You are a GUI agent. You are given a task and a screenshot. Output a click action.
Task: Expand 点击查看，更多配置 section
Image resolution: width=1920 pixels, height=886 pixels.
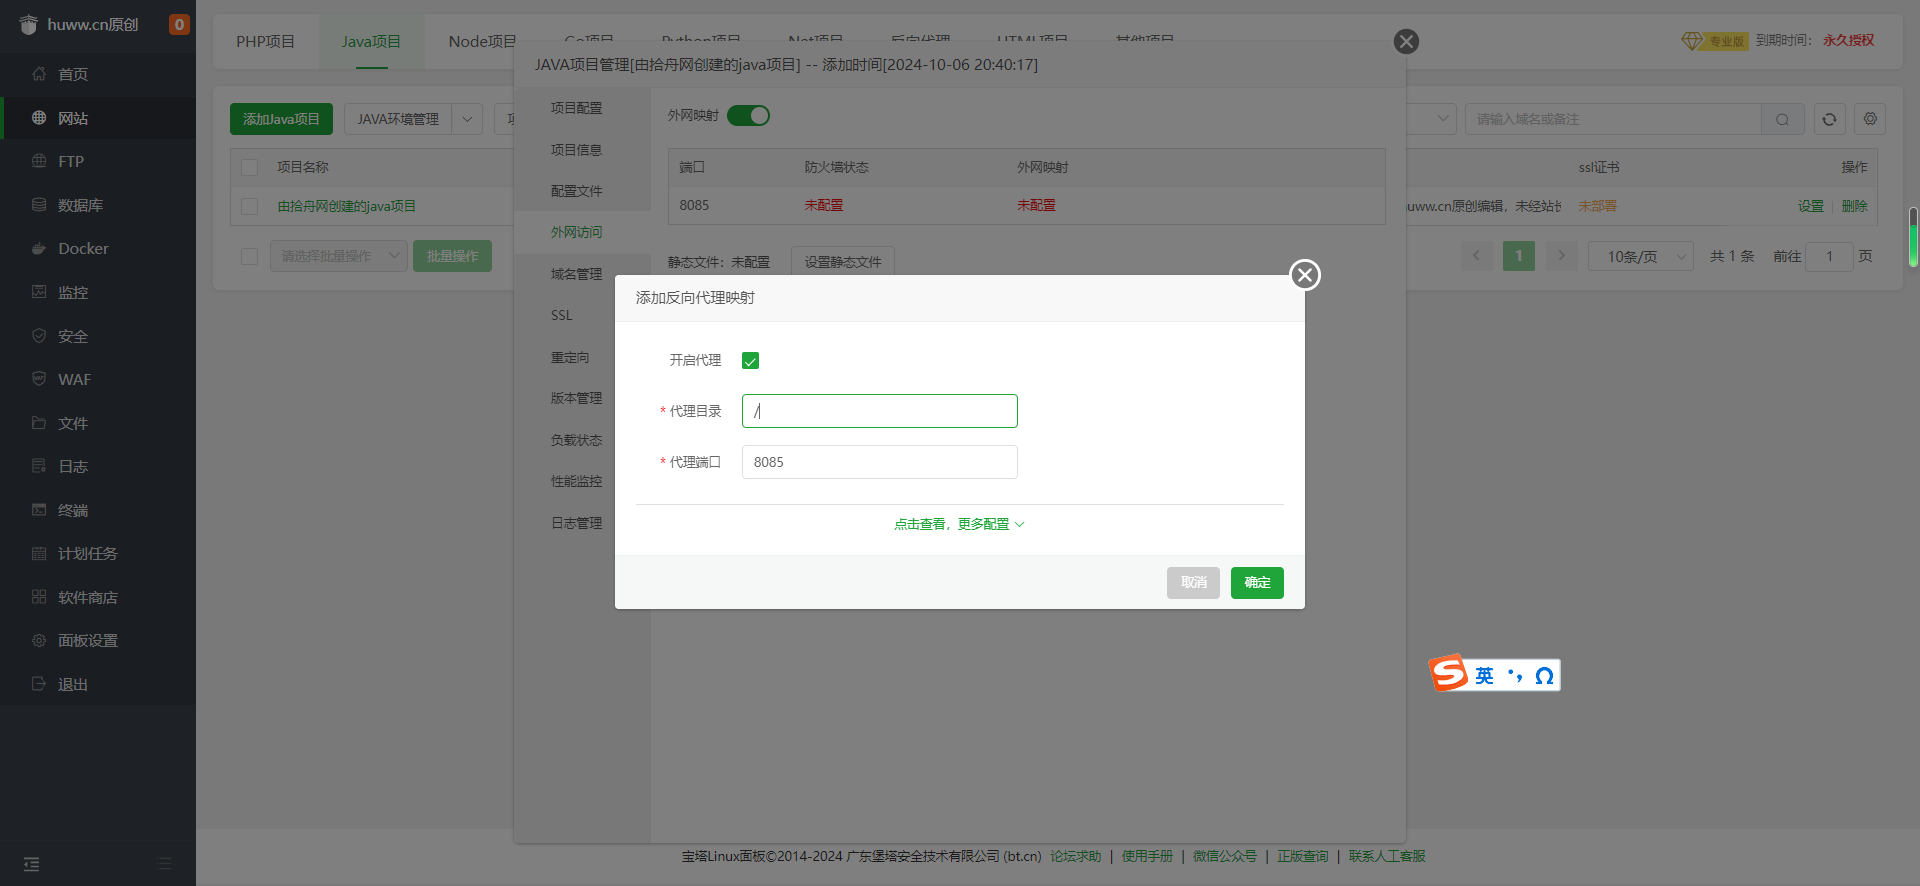tap(959, 524)
